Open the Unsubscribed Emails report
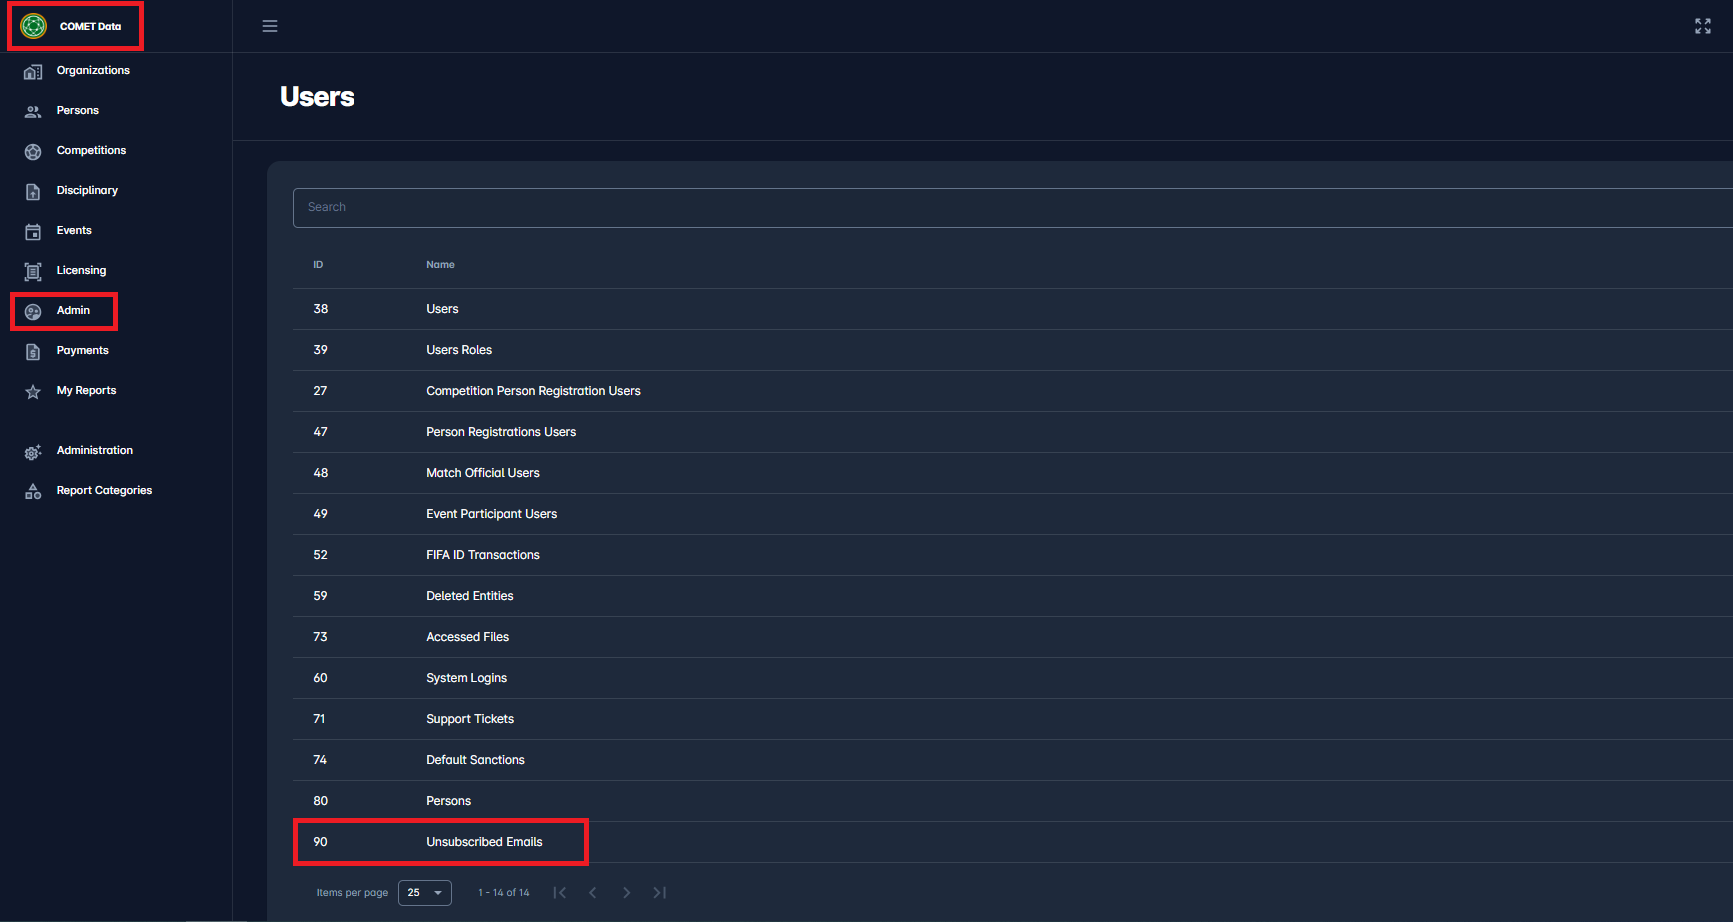 [484, 842]
